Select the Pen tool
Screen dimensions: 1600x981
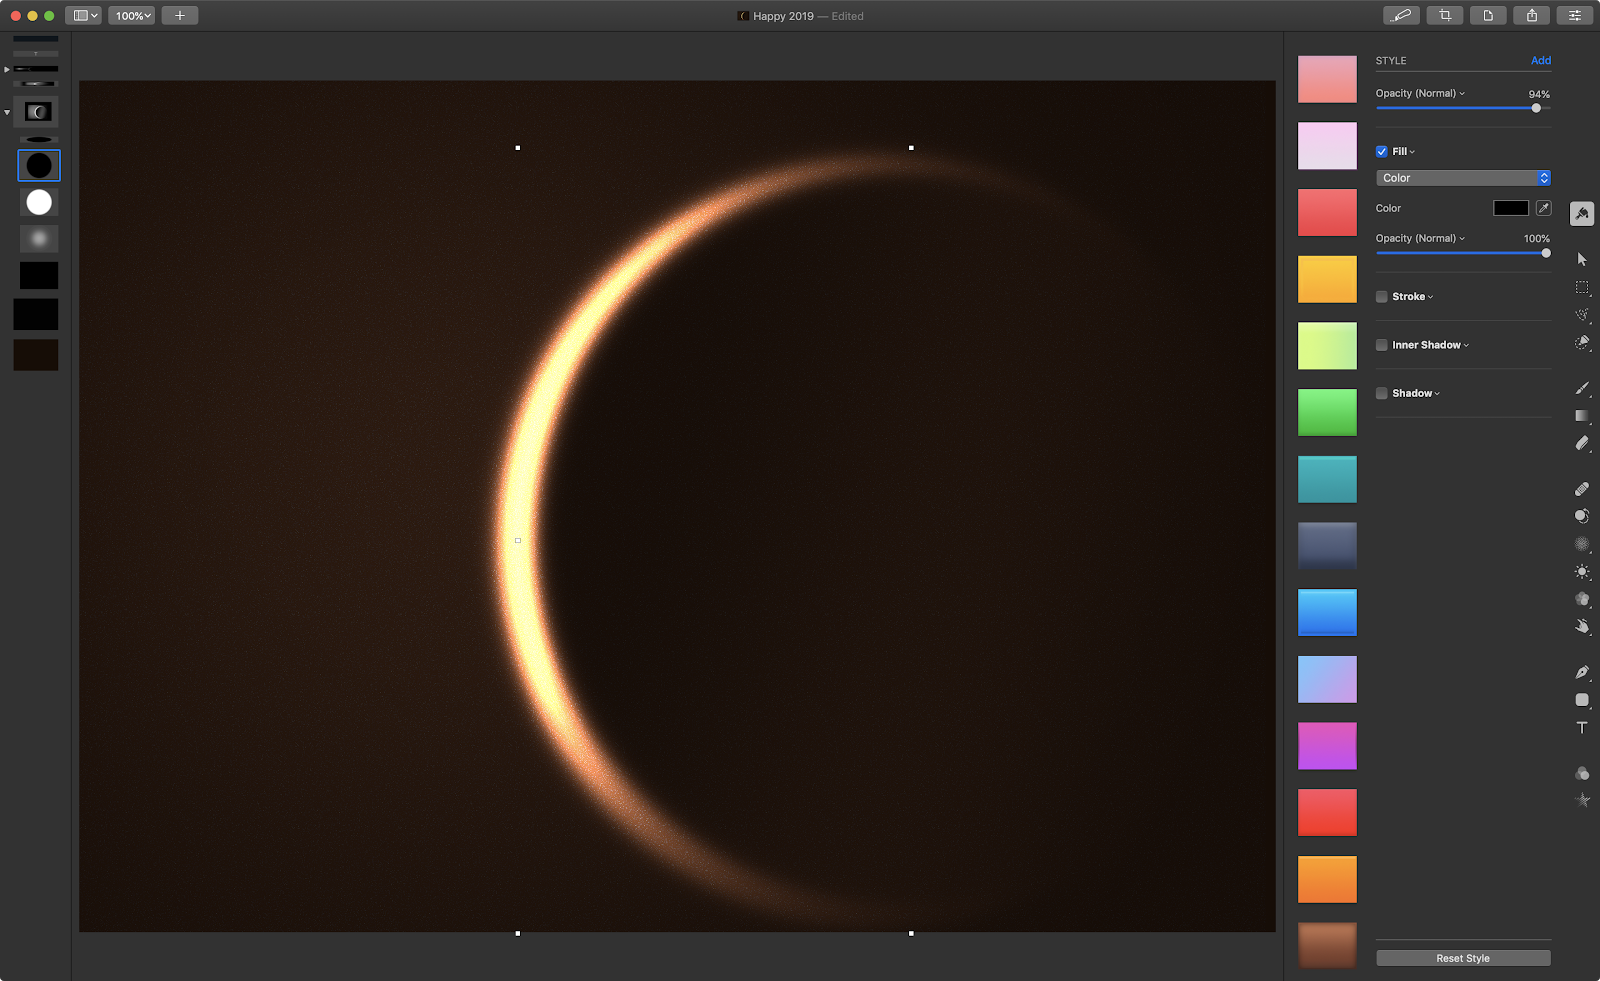pyautogui.click(x=1582, y=672)
